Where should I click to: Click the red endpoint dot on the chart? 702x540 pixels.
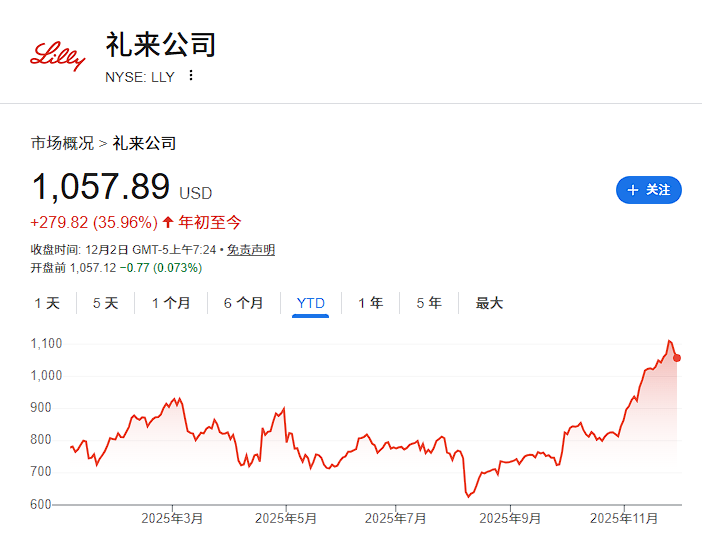(677, 358)
